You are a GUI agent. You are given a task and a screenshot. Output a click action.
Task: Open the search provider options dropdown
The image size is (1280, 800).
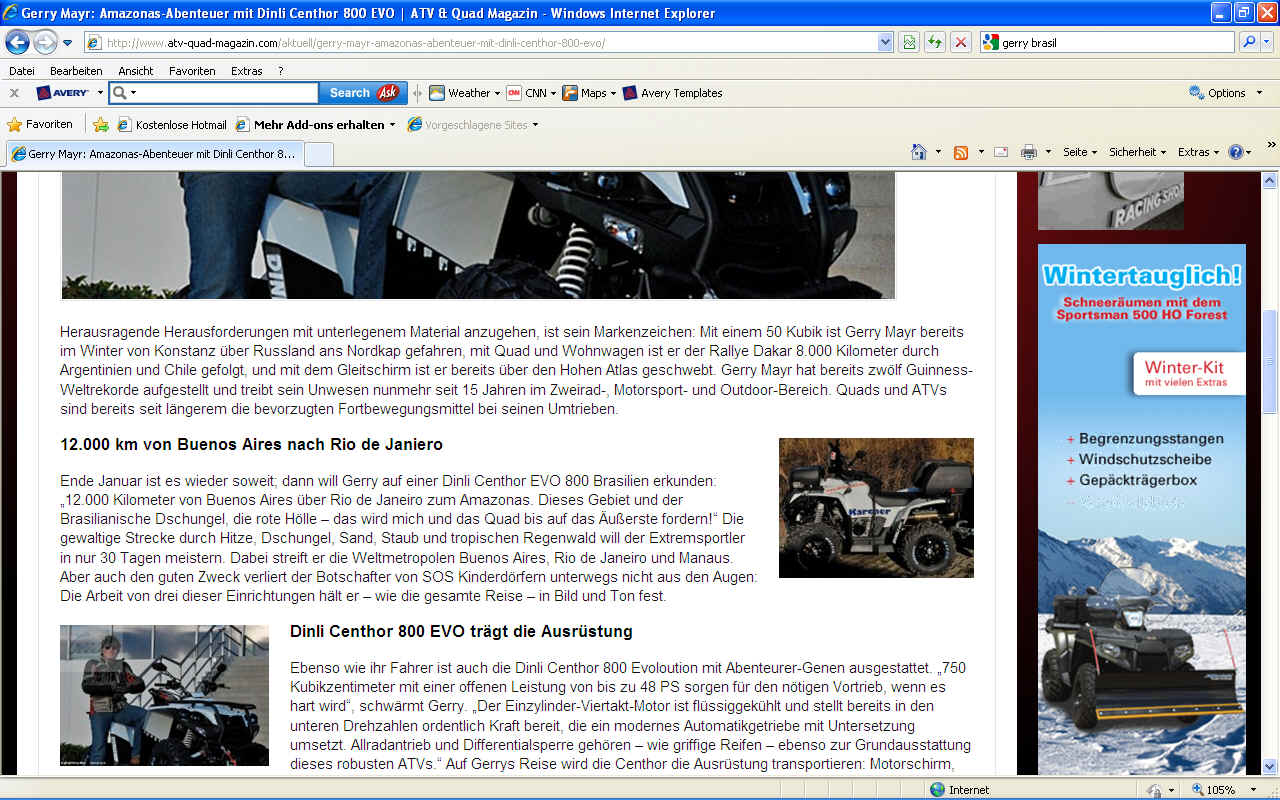(x=1268, y=43)
